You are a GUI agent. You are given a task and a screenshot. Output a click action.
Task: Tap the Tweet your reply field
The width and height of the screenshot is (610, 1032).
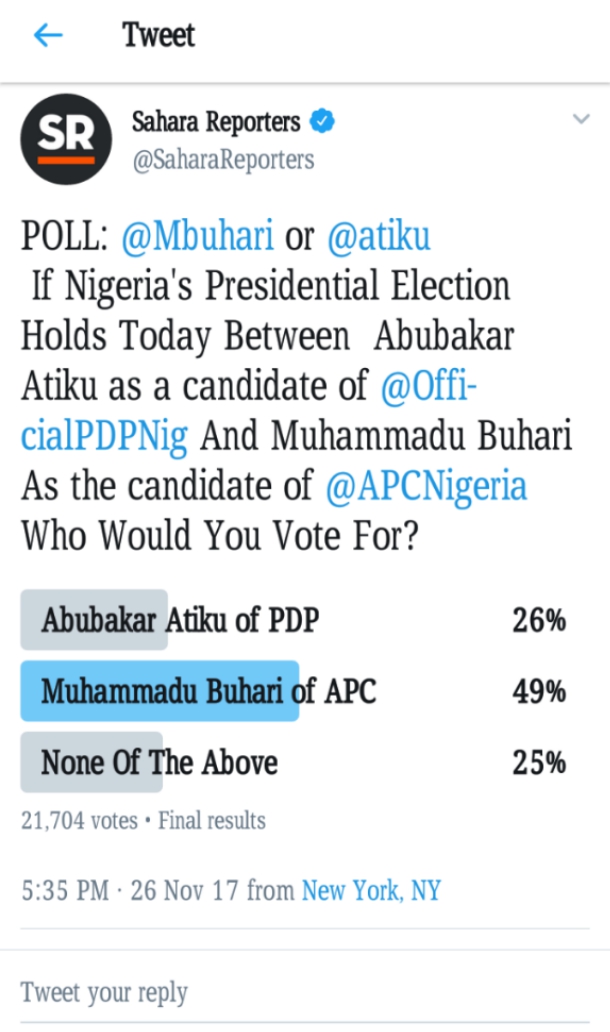point(104,993)
